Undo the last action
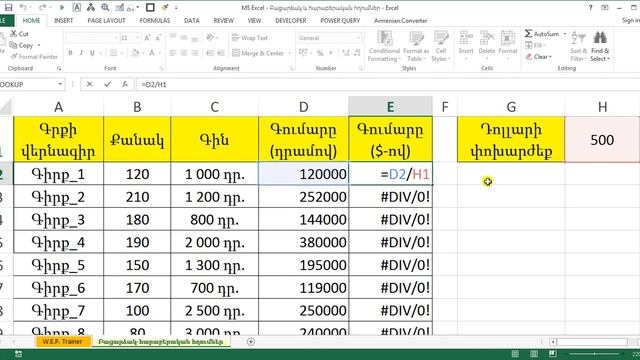The image size is (640, 360). click(x=23, y=7)
